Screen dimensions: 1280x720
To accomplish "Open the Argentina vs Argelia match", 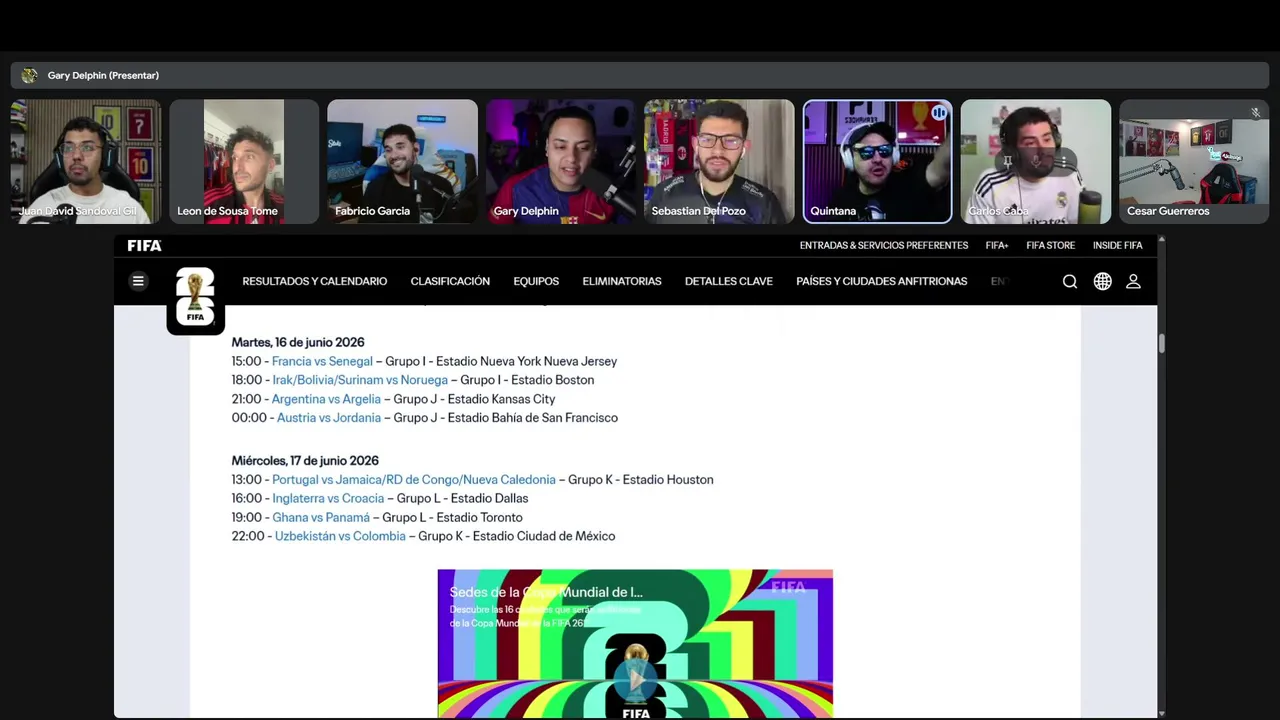I will tap(326, 399).
